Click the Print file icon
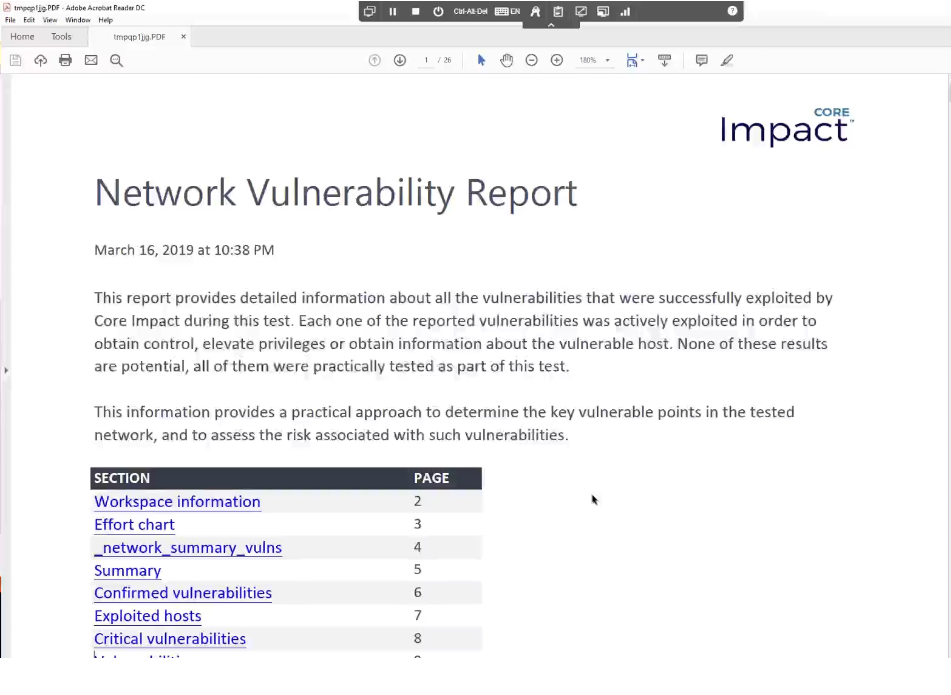The width and height of the screenshot is (951, 695). (x=66, y=60)
